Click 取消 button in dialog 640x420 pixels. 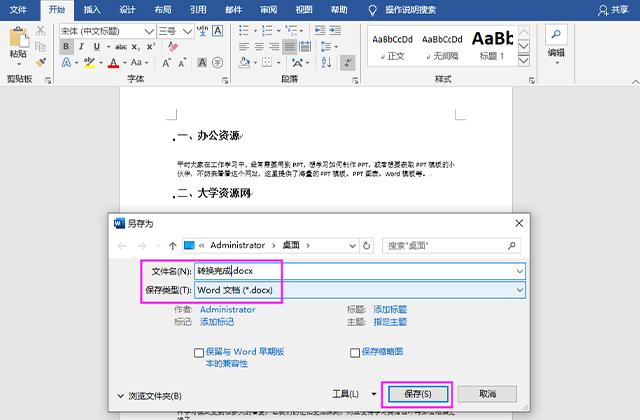click(487, 394)
